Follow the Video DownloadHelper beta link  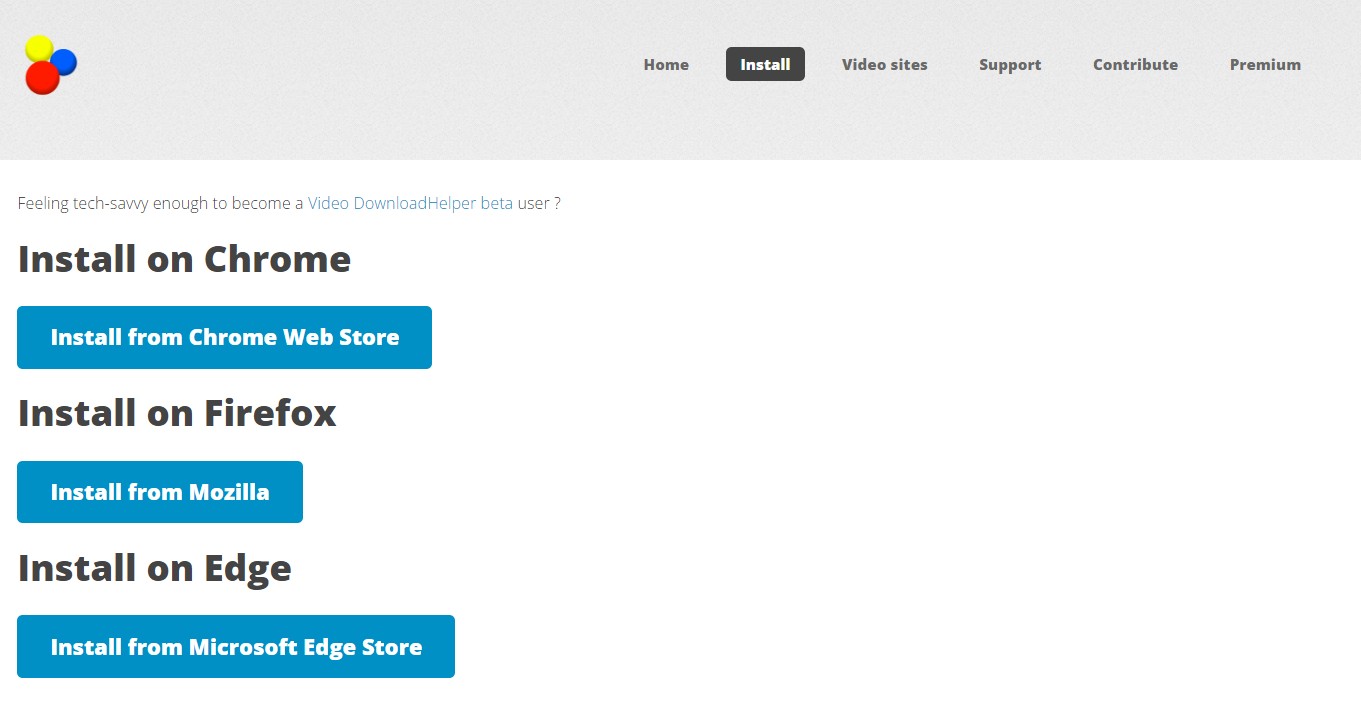tap(410, 203)
